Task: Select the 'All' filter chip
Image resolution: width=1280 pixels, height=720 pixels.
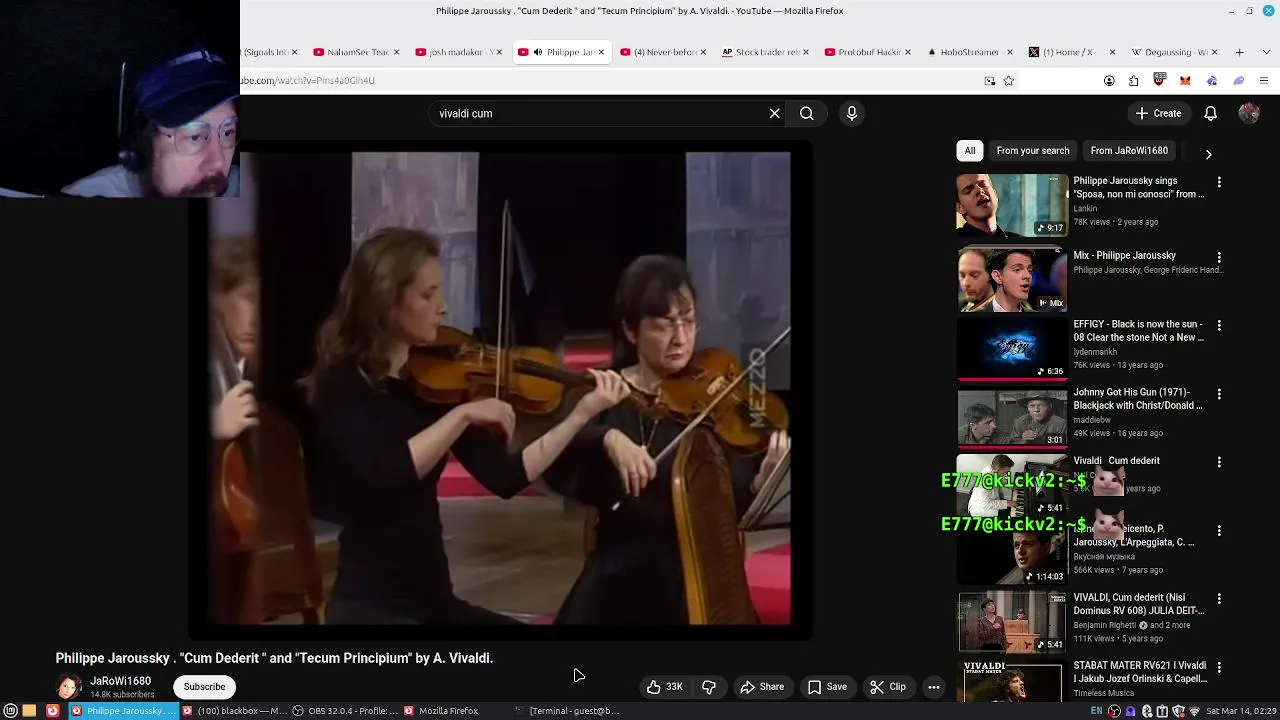Action: coord(969,151)
